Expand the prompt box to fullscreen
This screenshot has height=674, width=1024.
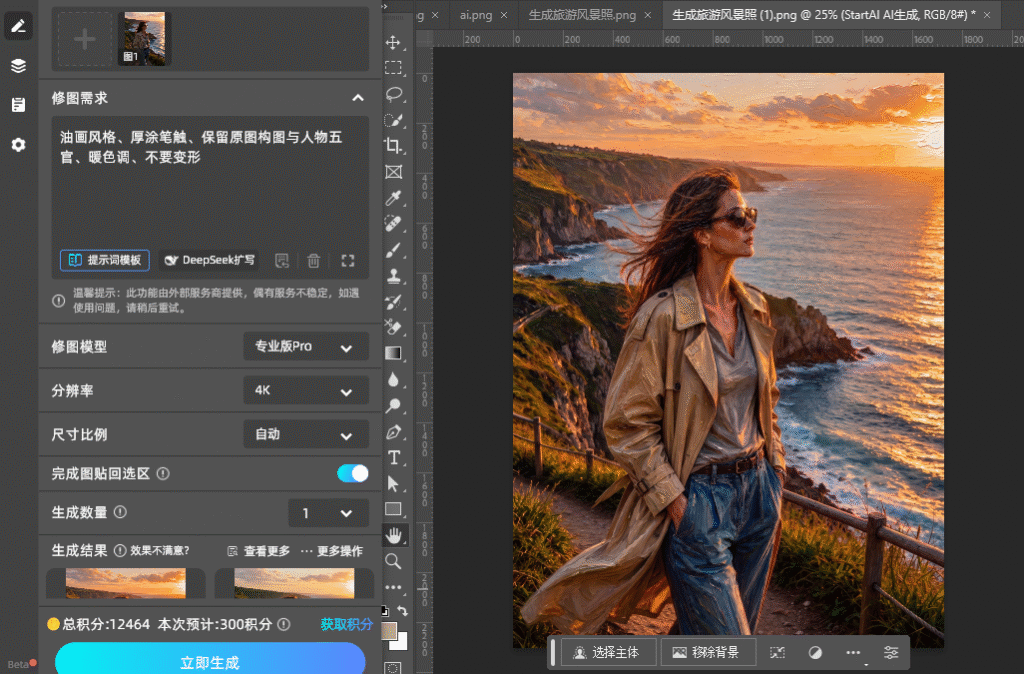click(x=348, y=261)
